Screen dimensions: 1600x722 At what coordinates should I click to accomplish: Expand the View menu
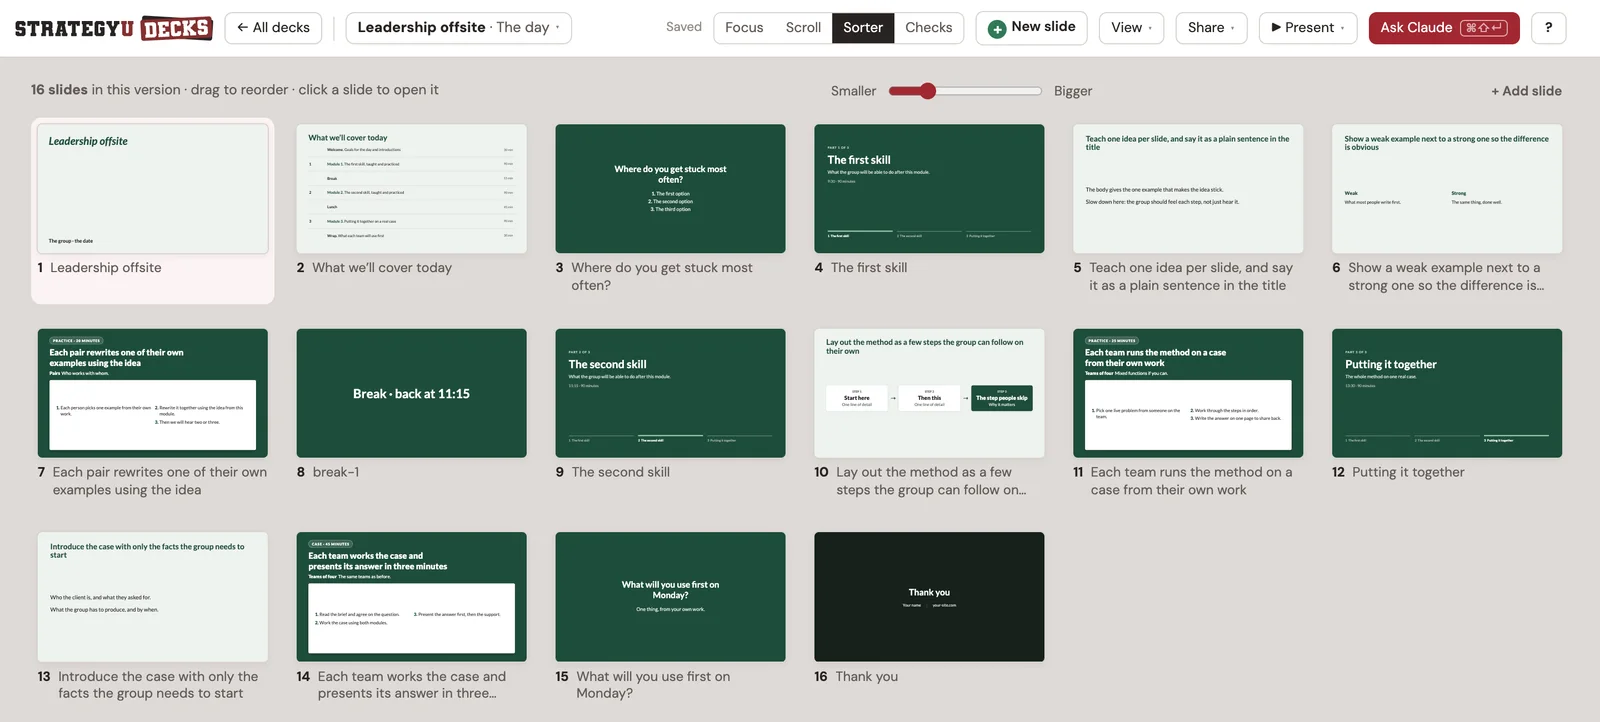[1131, 28]
